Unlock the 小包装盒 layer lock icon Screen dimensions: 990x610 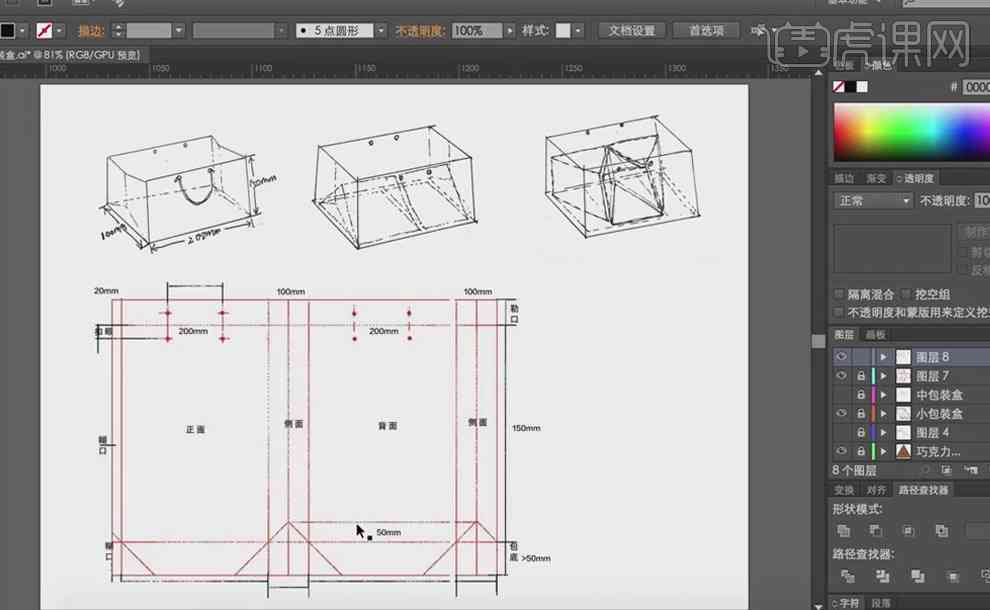pos(861,414)
